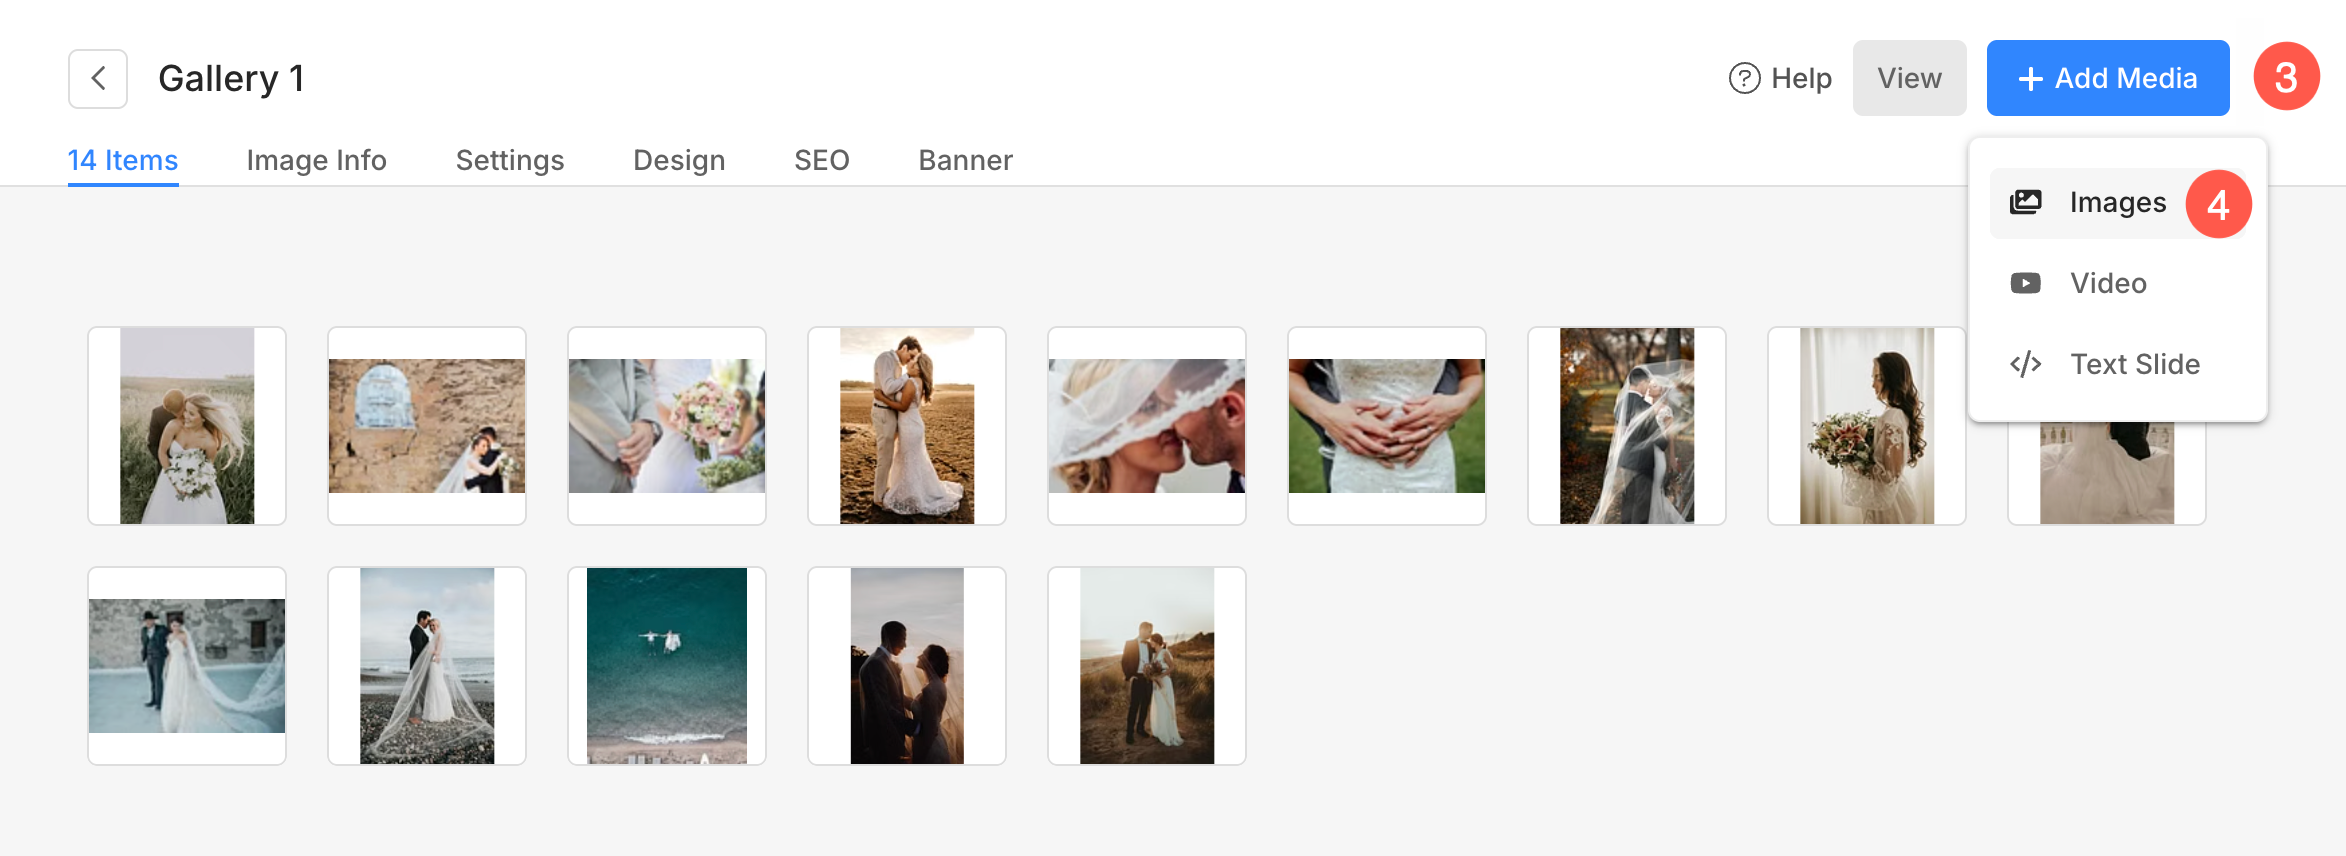Select the Banner tab
Screen dimensions: 2346x856
(x=965, y=160)
